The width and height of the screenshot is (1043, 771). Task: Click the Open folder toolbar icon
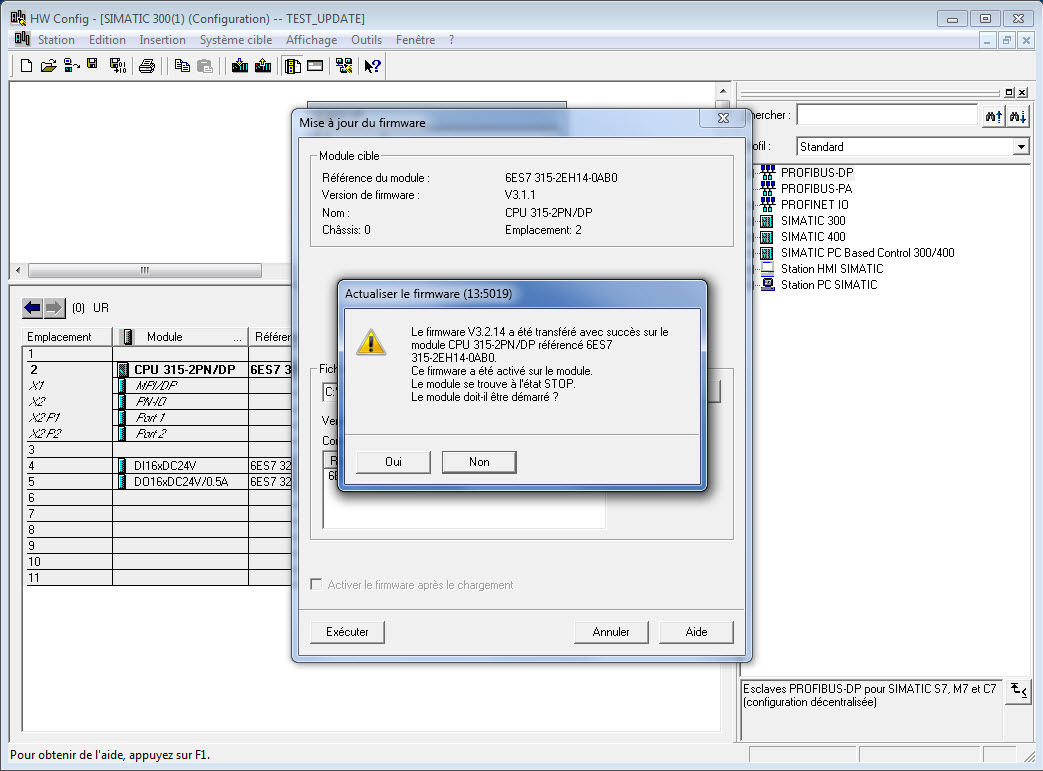point(48,66)
